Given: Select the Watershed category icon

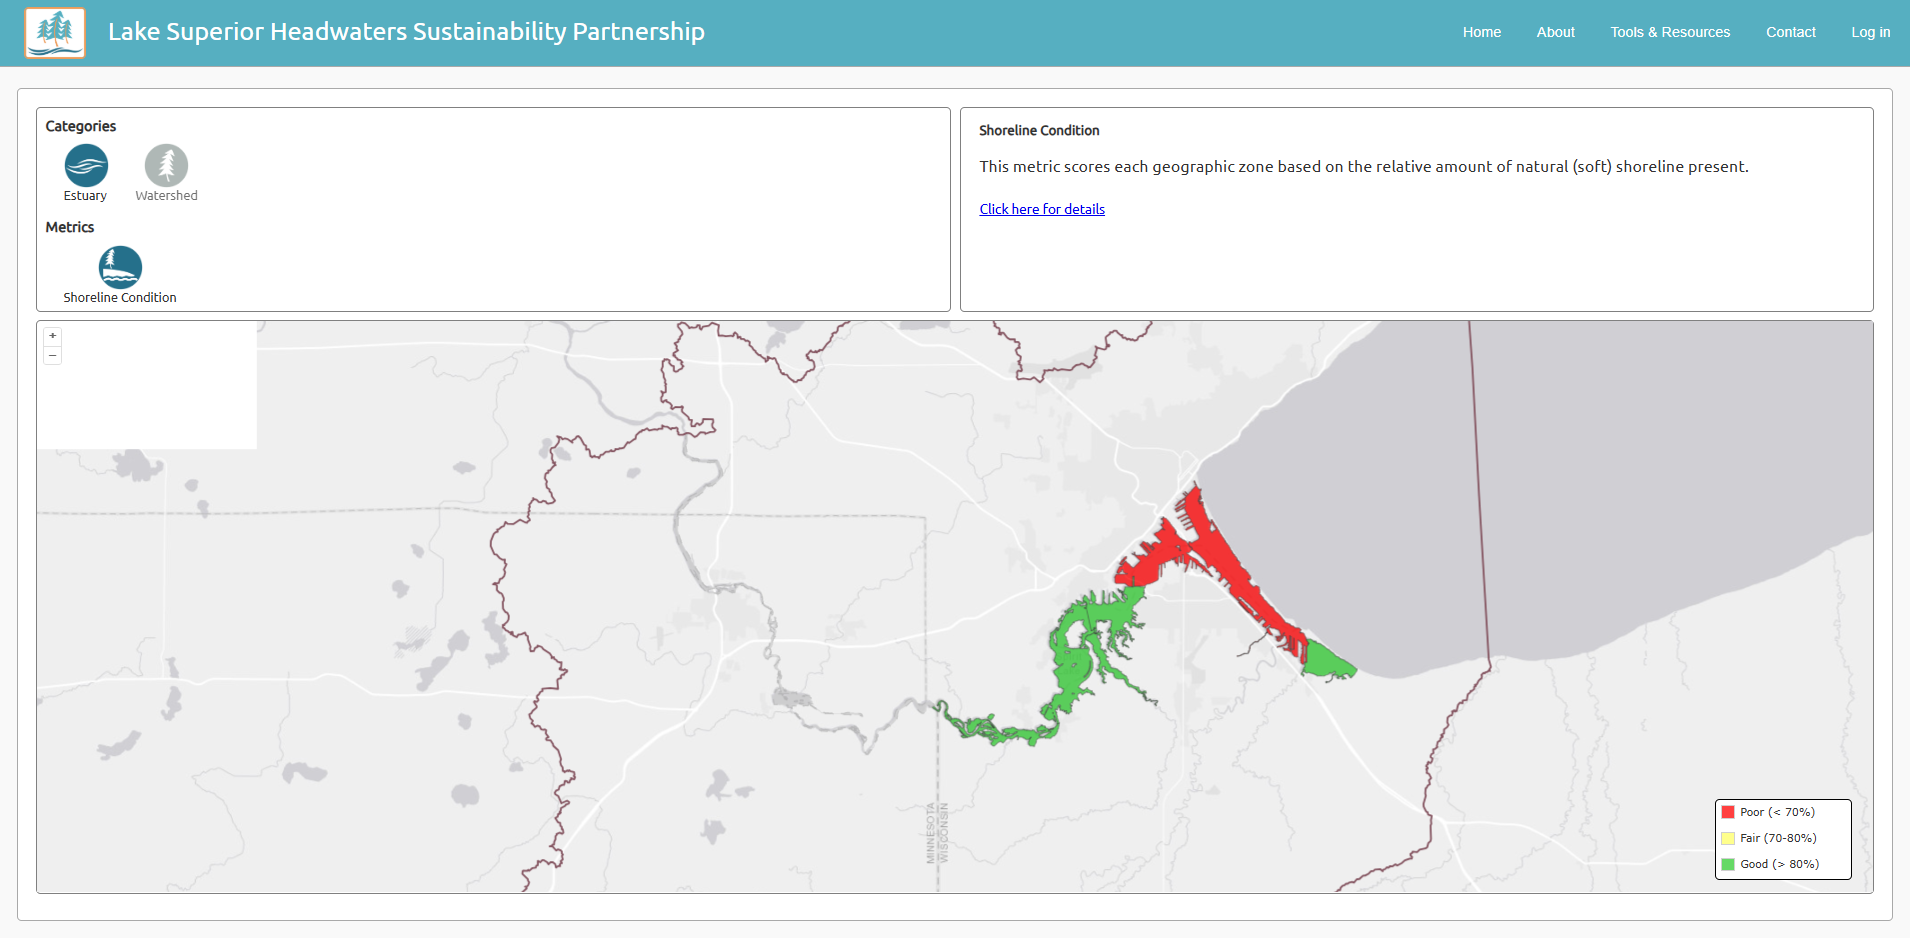Looking at the screenshot, I should point(166,165).
